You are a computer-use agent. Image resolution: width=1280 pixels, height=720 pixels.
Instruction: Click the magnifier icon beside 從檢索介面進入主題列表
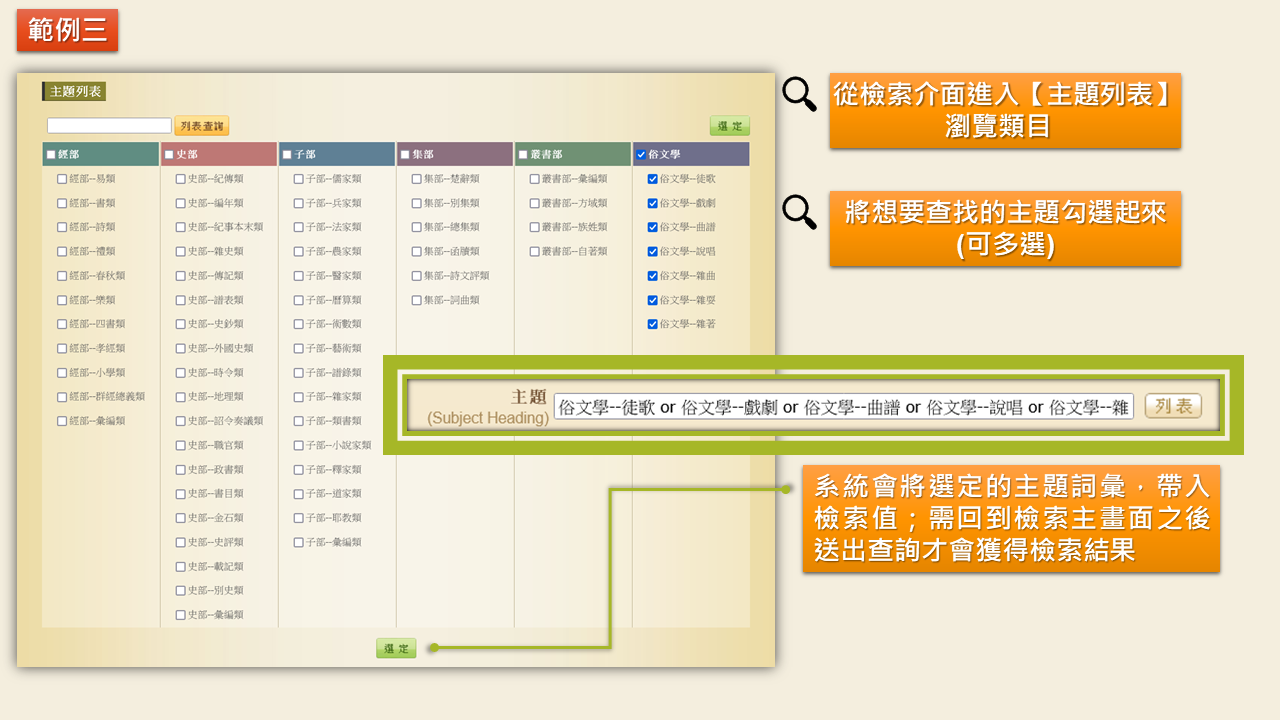[x=799, y=94]
